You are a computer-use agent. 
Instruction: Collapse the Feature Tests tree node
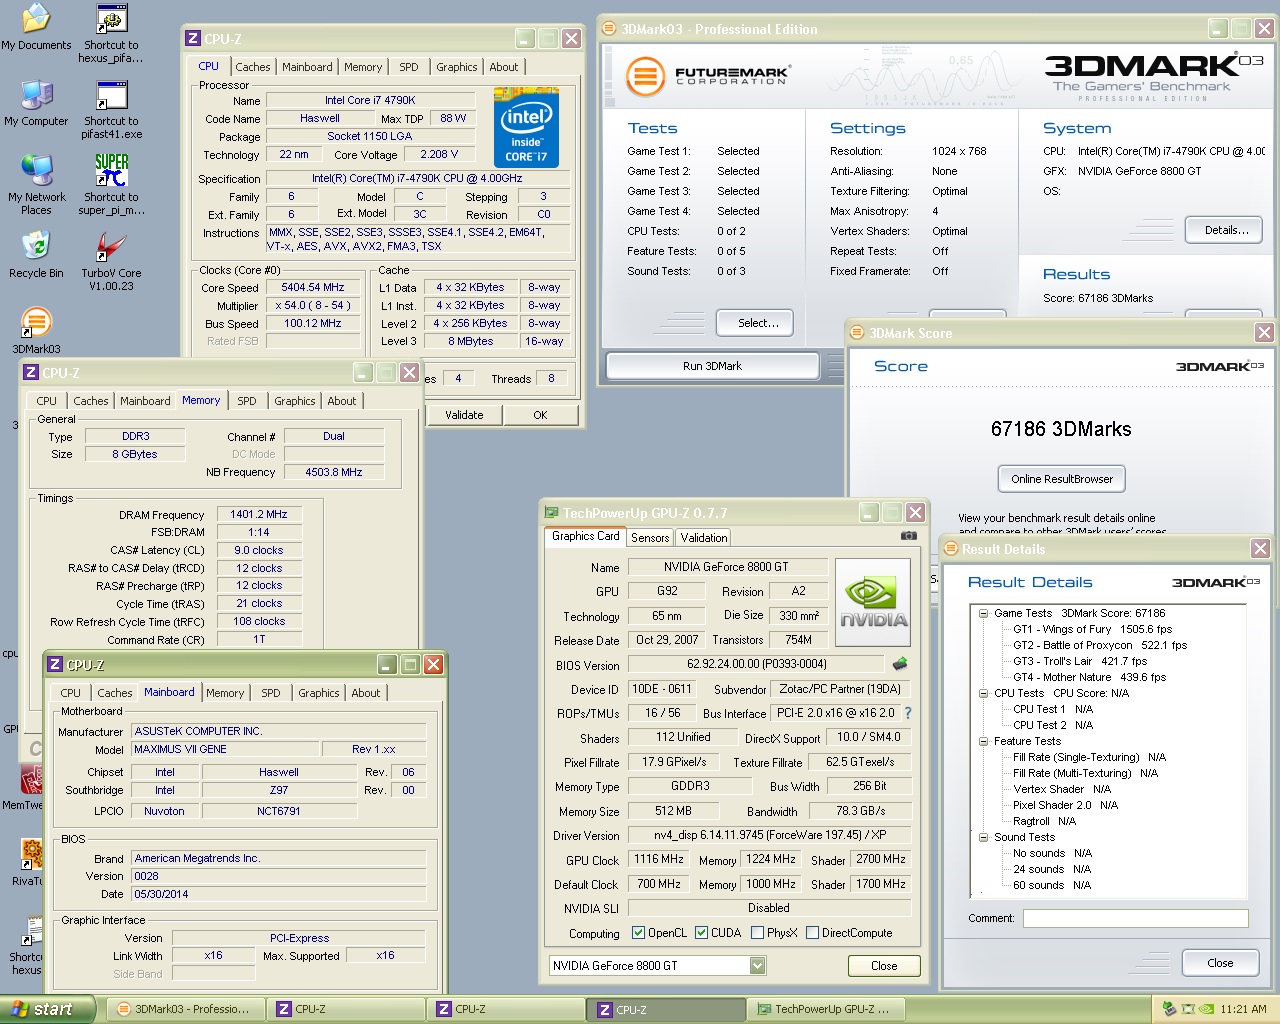pyautogui.click(x=983, y=741)
